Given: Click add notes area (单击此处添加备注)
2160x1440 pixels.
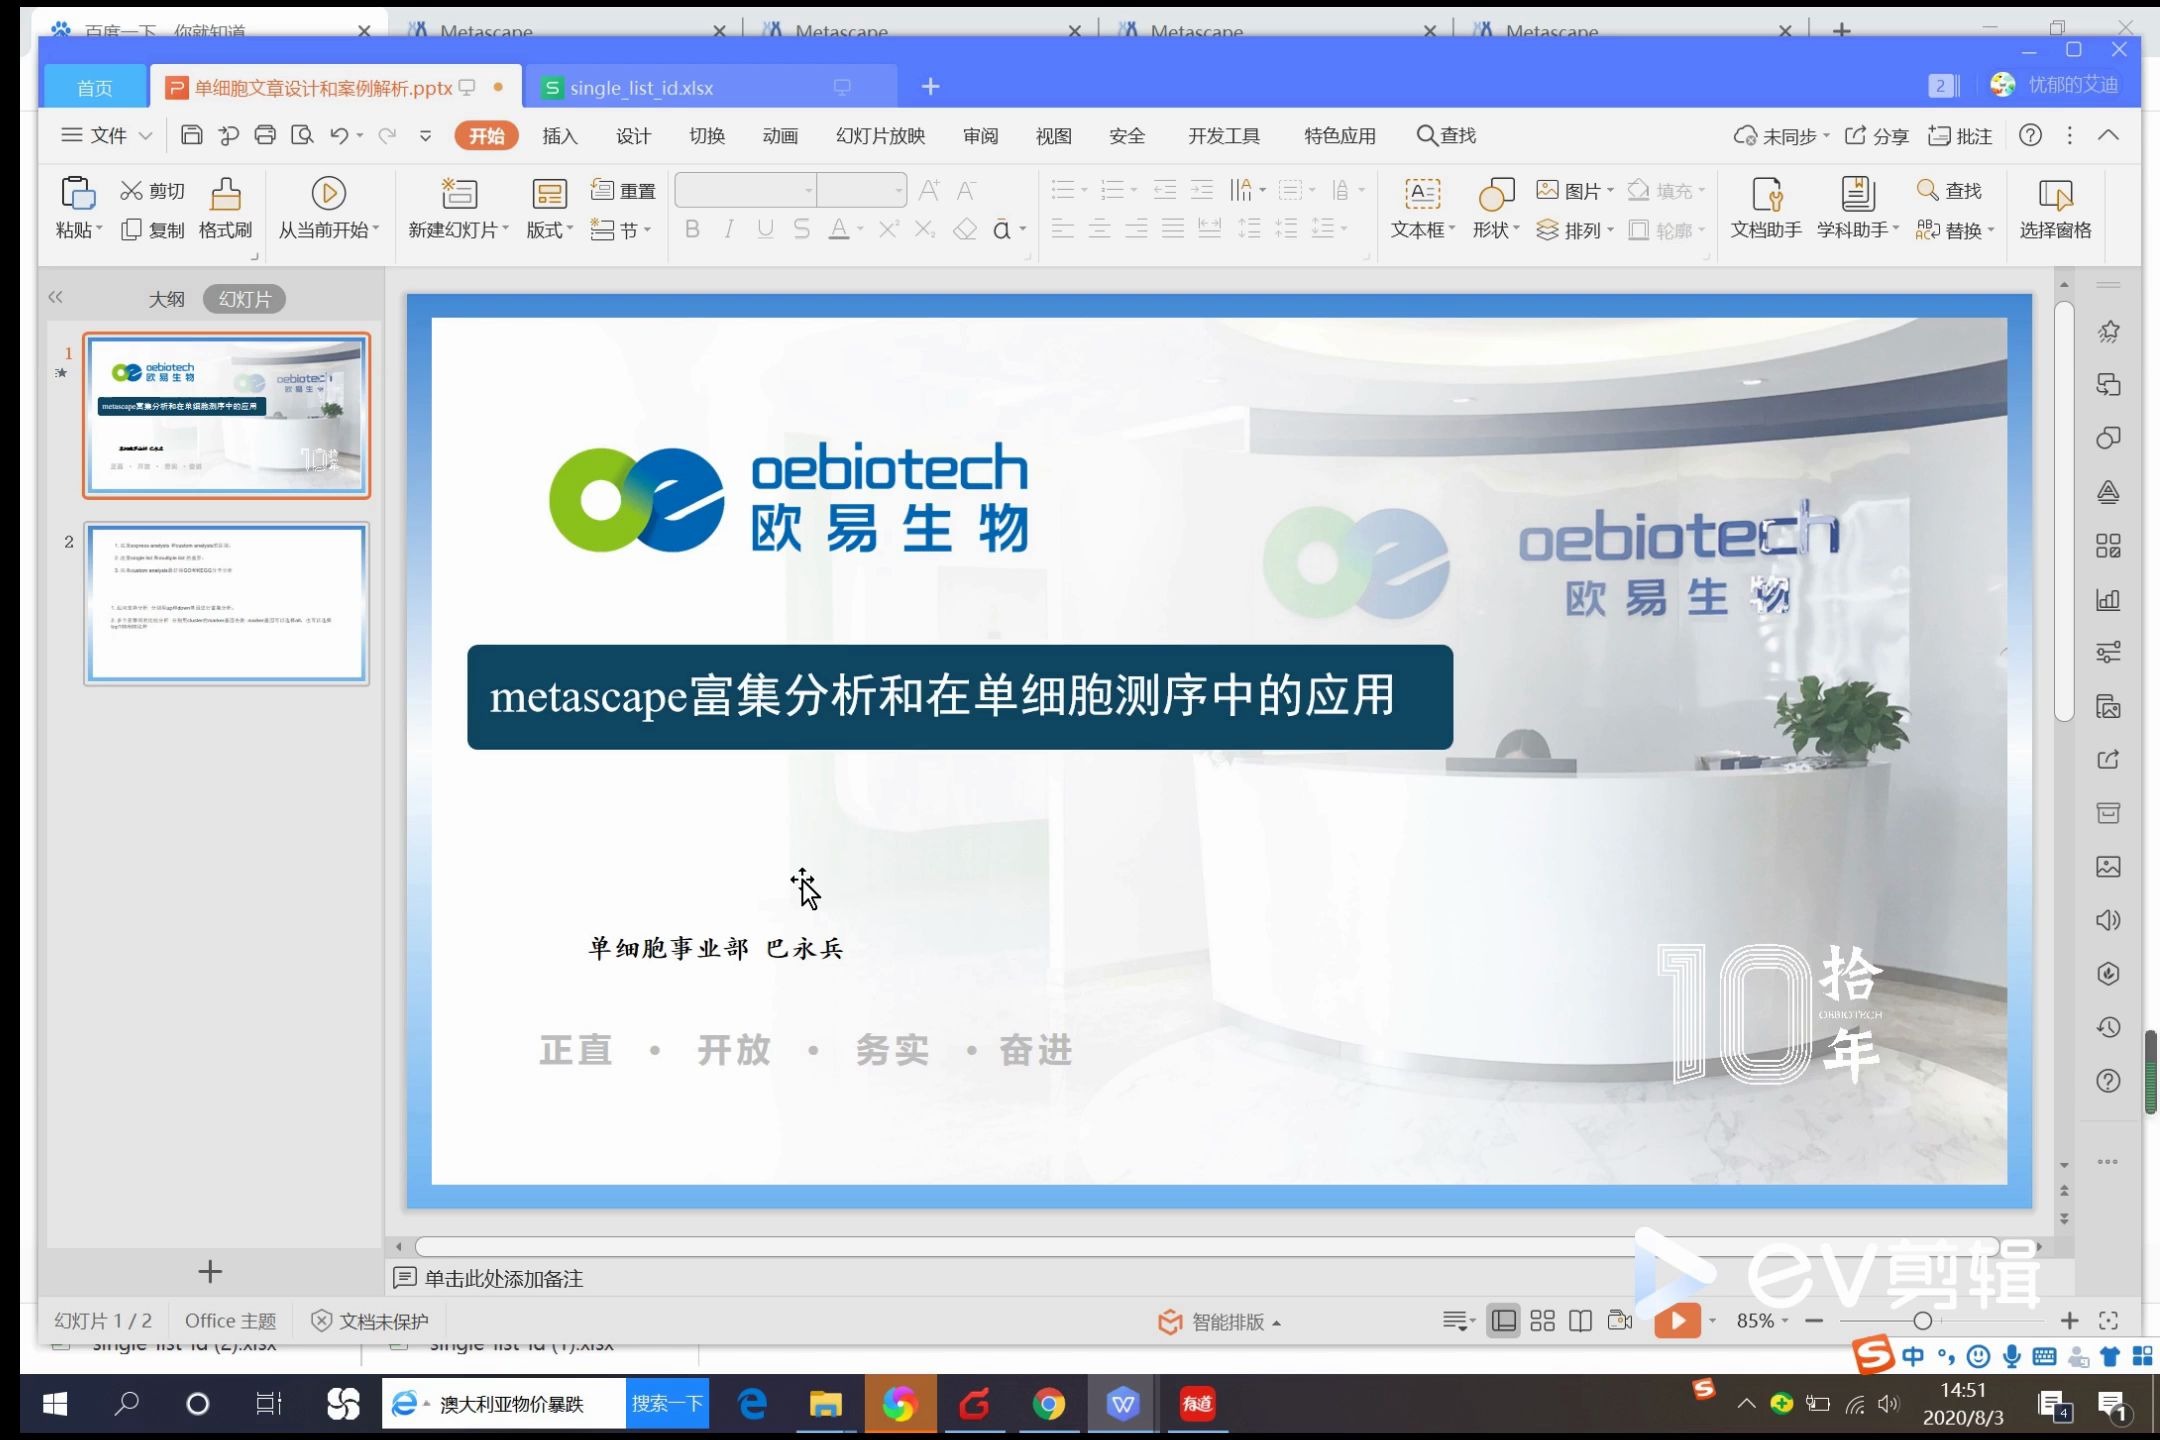Looking at the screenshot, I should (503, 1278).
